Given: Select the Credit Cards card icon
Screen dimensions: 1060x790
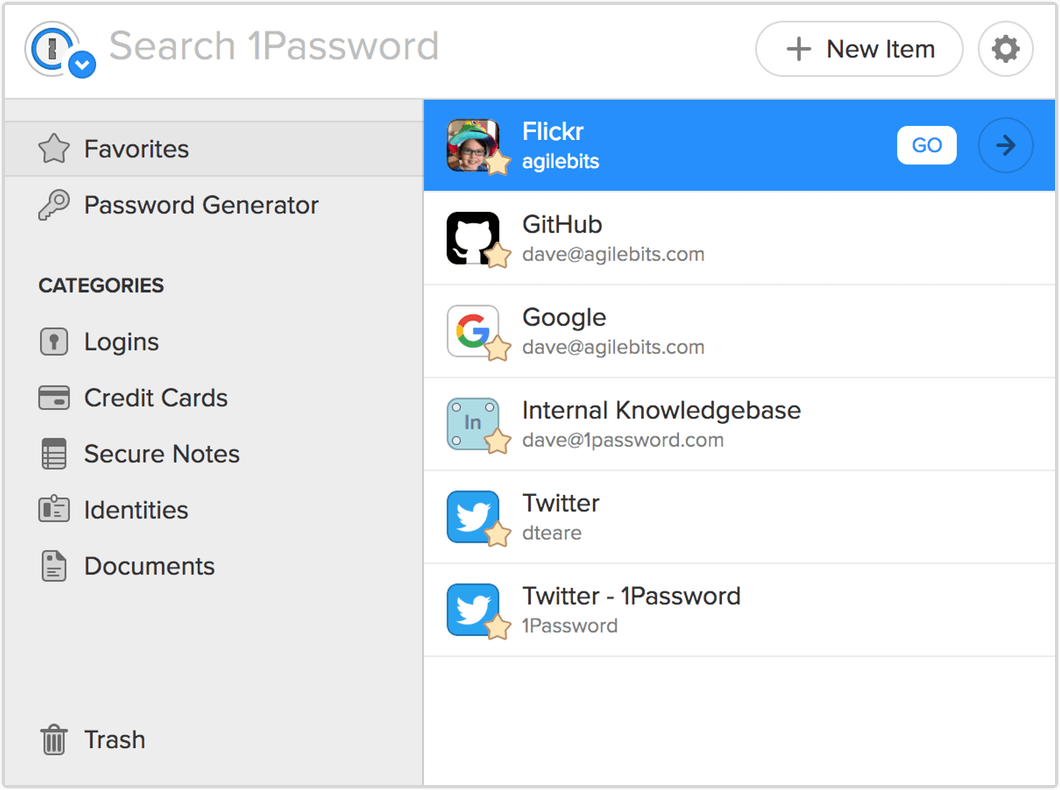Looking at the screenshot, I should point(53,397).
